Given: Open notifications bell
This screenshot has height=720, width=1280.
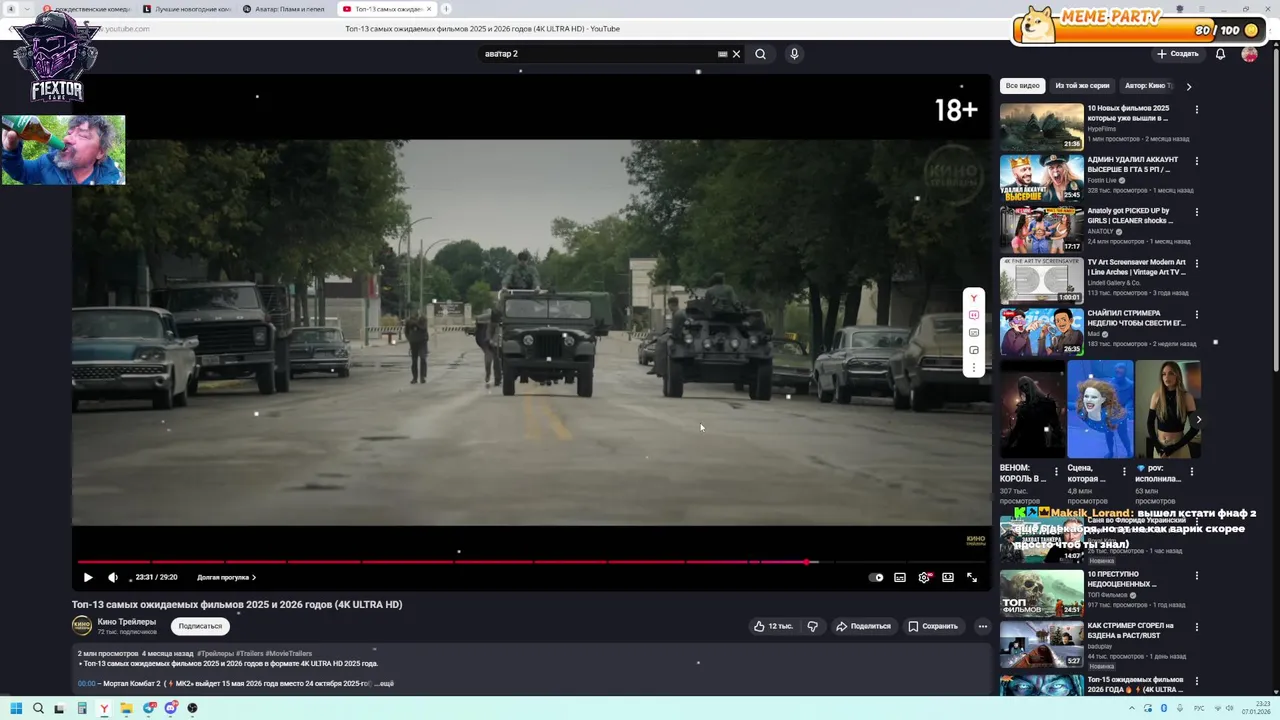Looking at the screenshot, I should pyautogui.click(x=1220, y=54).
